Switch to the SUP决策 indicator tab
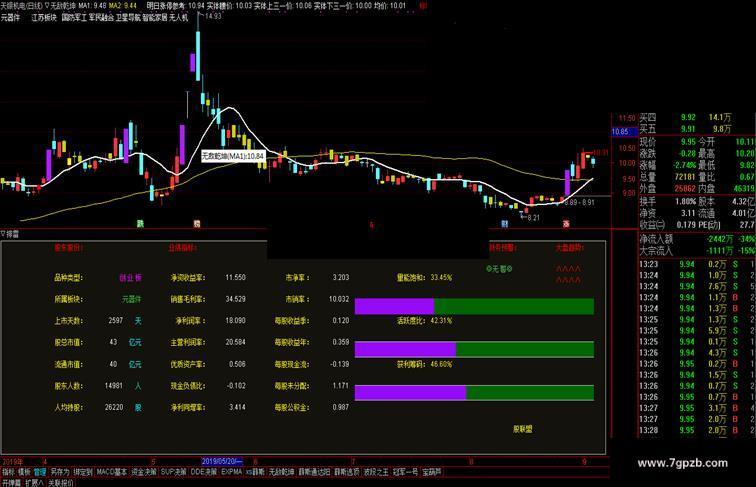Screen dimensions: 756x487 pyautogui.click(x=174, y=472)
